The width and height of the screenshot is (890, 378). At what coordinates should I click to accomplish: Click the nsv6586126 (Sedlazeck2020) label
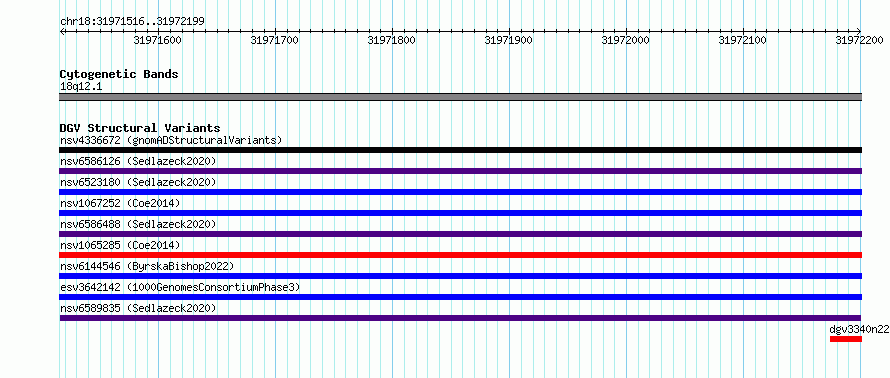(x=138, y=161)
